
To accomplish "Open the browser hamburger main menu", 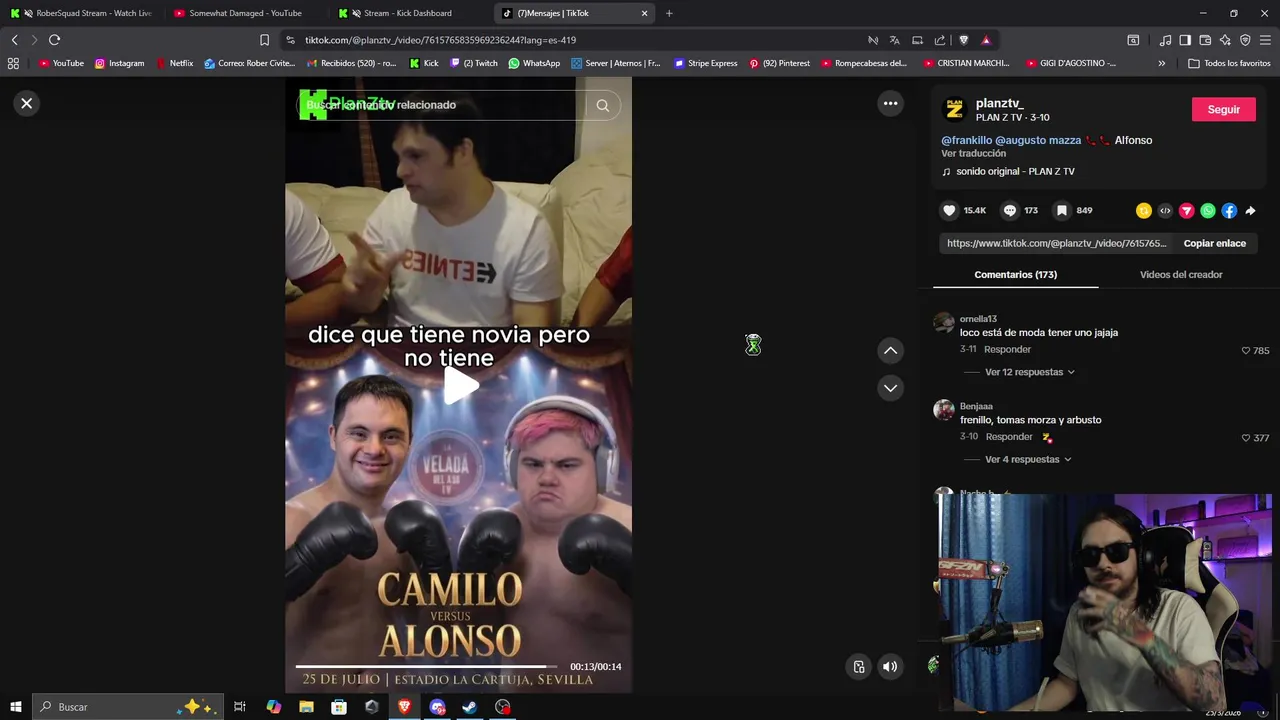I will [1265, 40].
